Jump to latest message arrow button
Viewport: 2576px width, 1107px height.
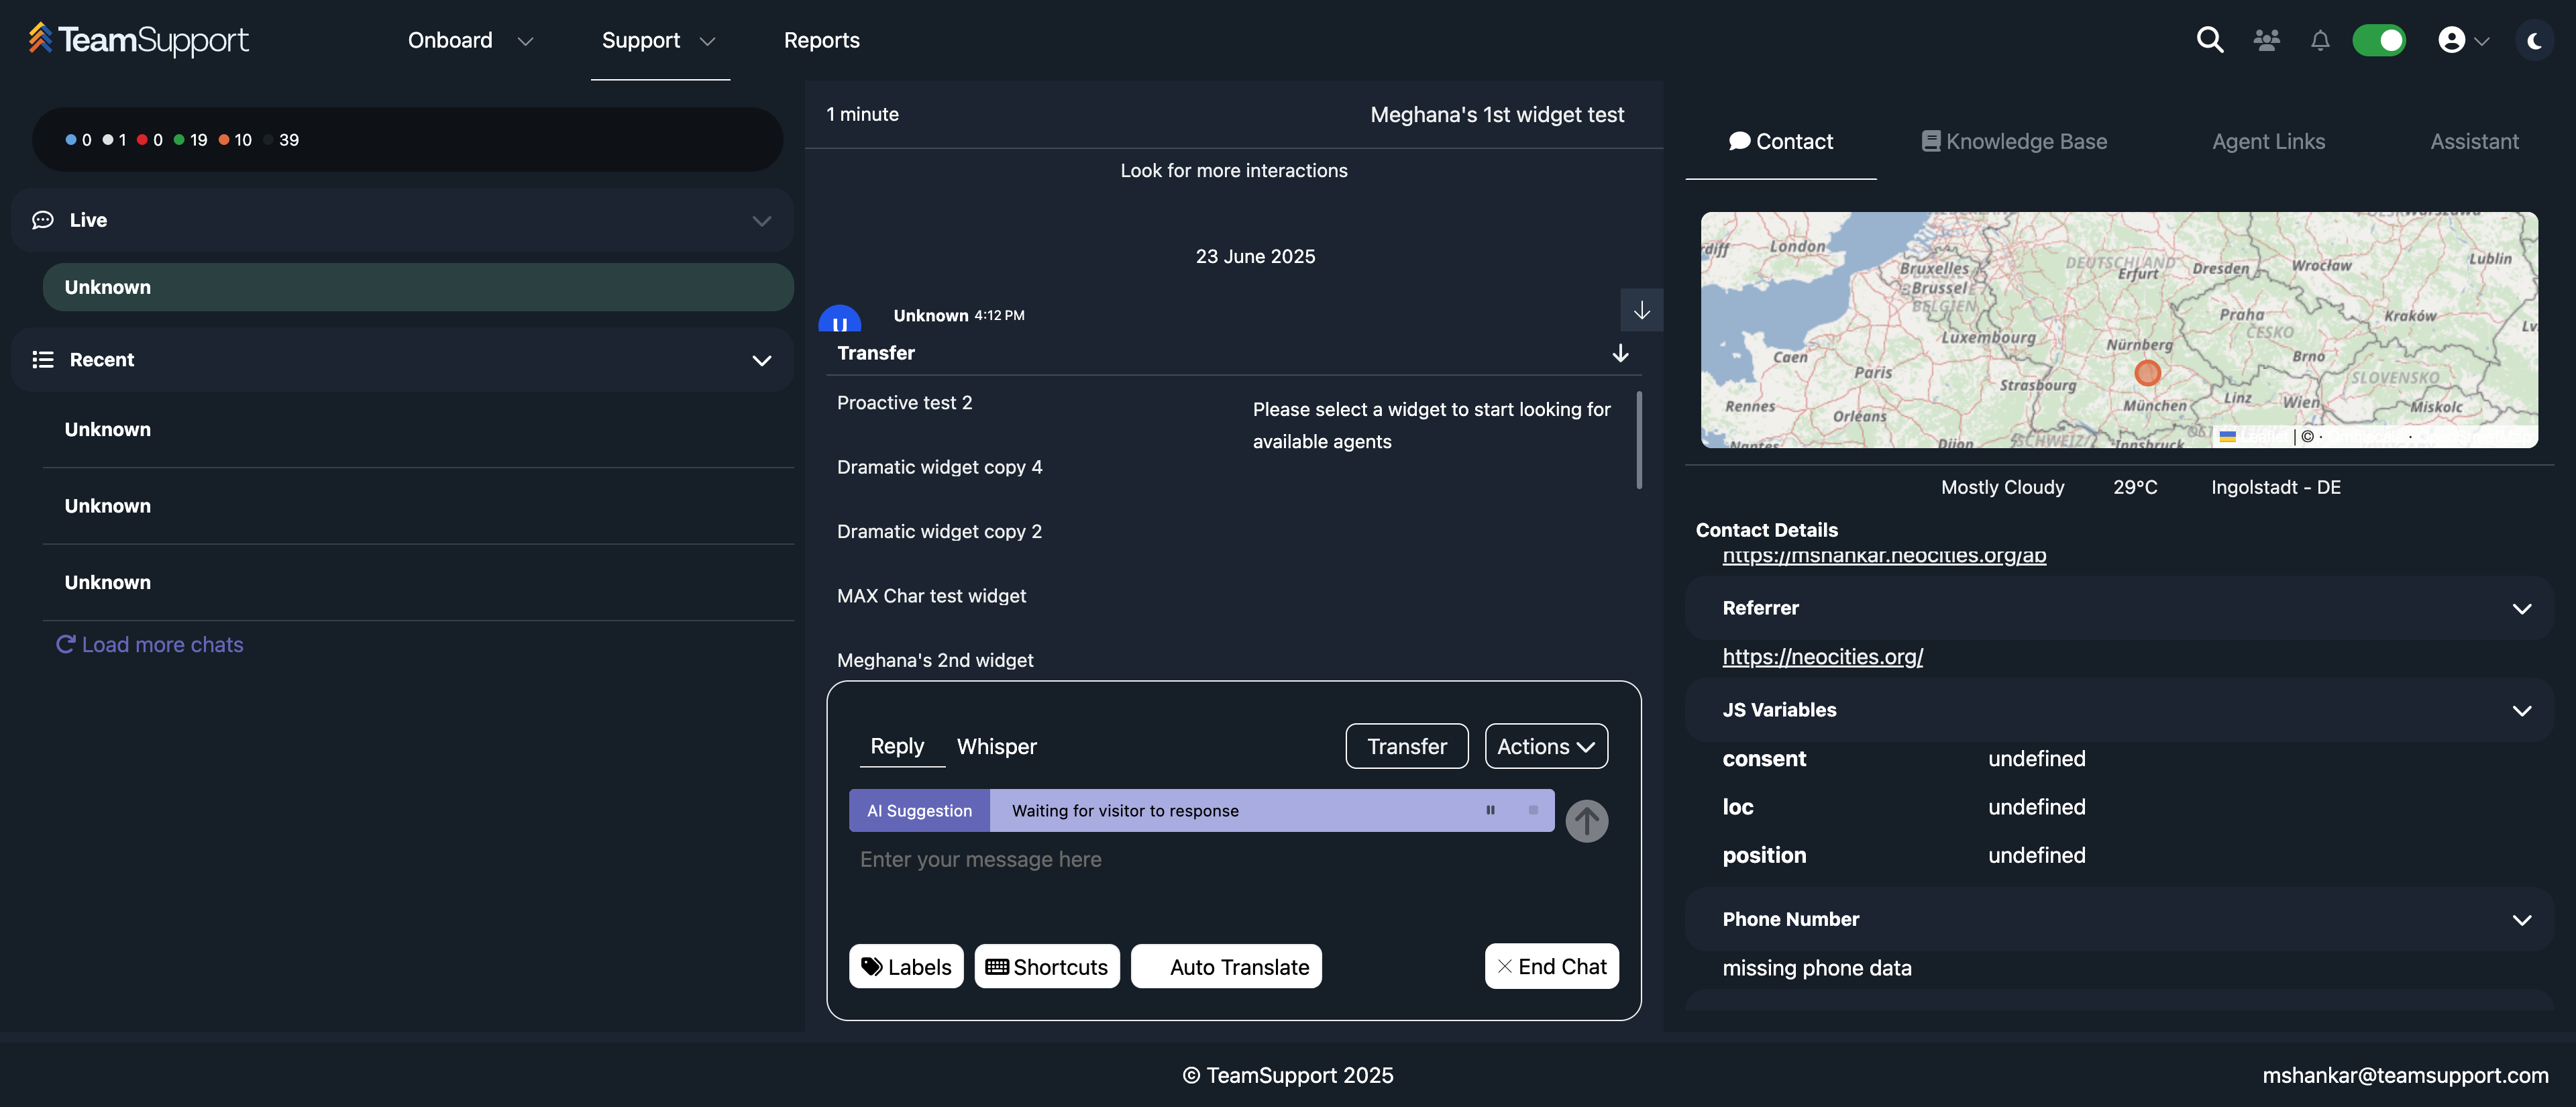pos(1641,310)
